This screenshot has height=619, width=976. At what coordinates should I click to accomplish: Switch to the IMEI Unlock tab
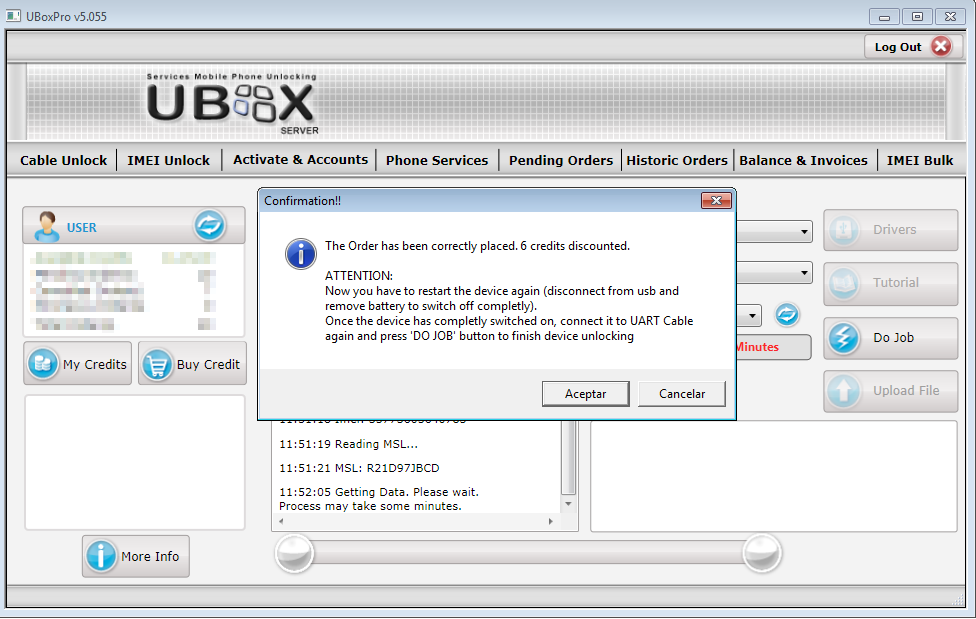click(169, 160)
